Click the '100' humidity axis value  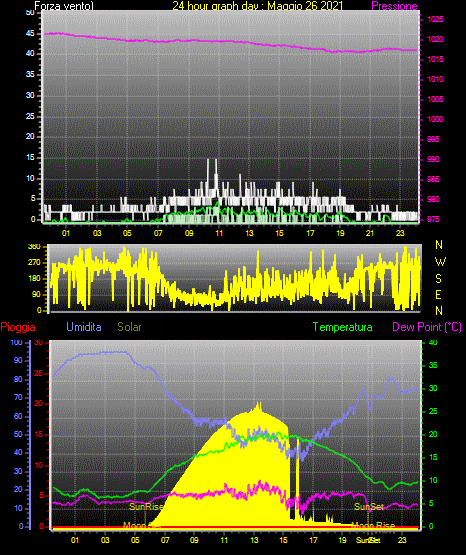[x=16, y=343]
